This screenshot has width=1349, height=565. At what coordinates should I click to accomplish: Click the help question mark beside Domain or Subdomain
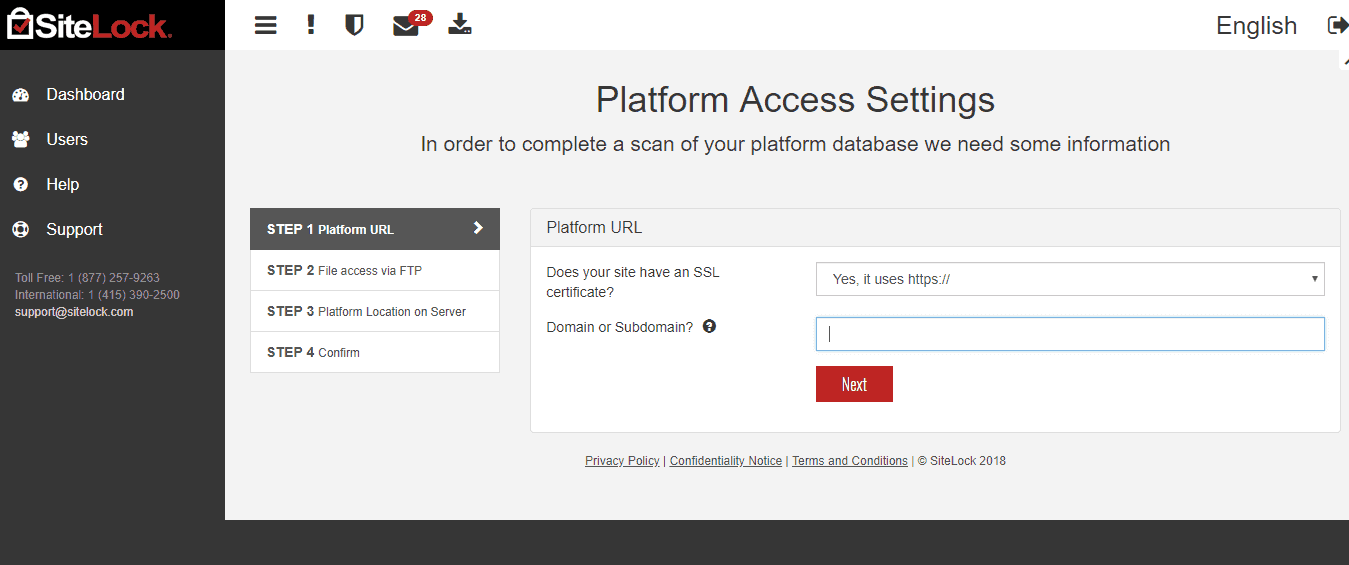click(x=709, y=326)
